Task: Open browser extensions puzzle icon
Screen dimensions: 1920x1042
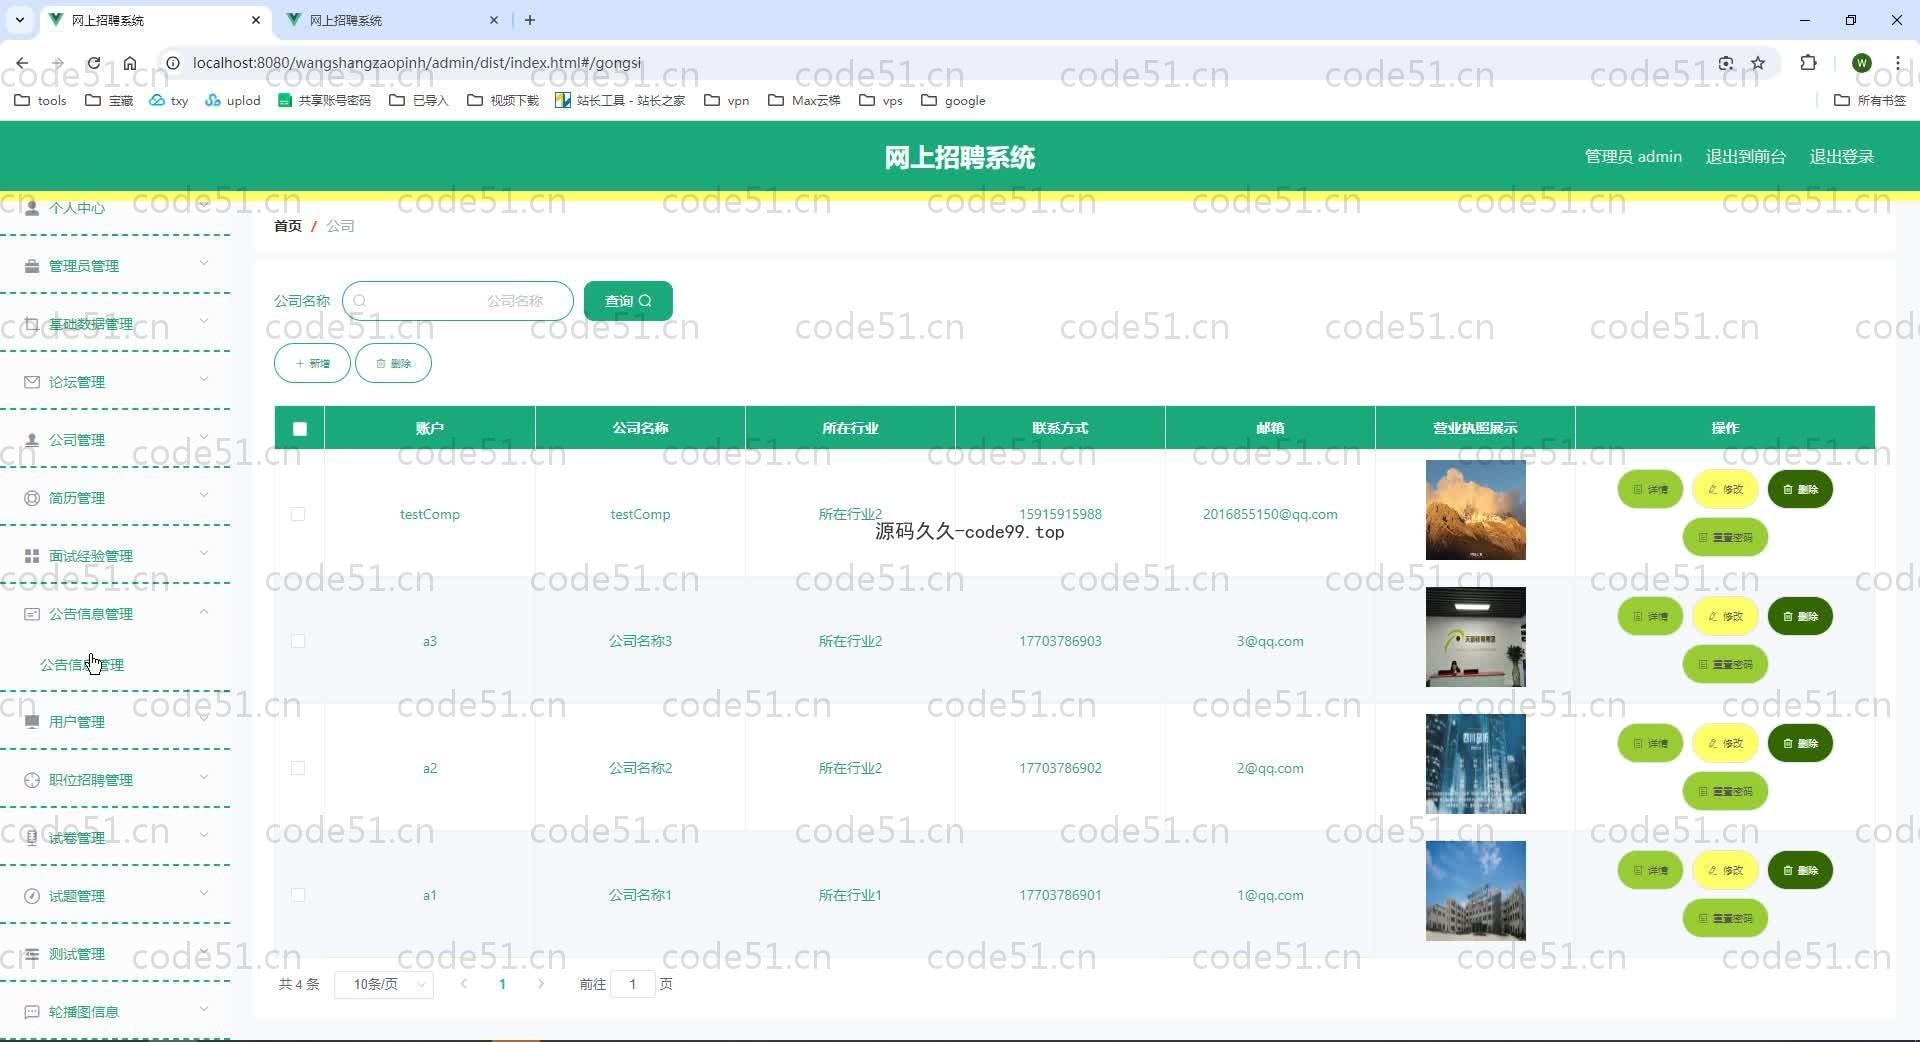Action: point(1808,63)
